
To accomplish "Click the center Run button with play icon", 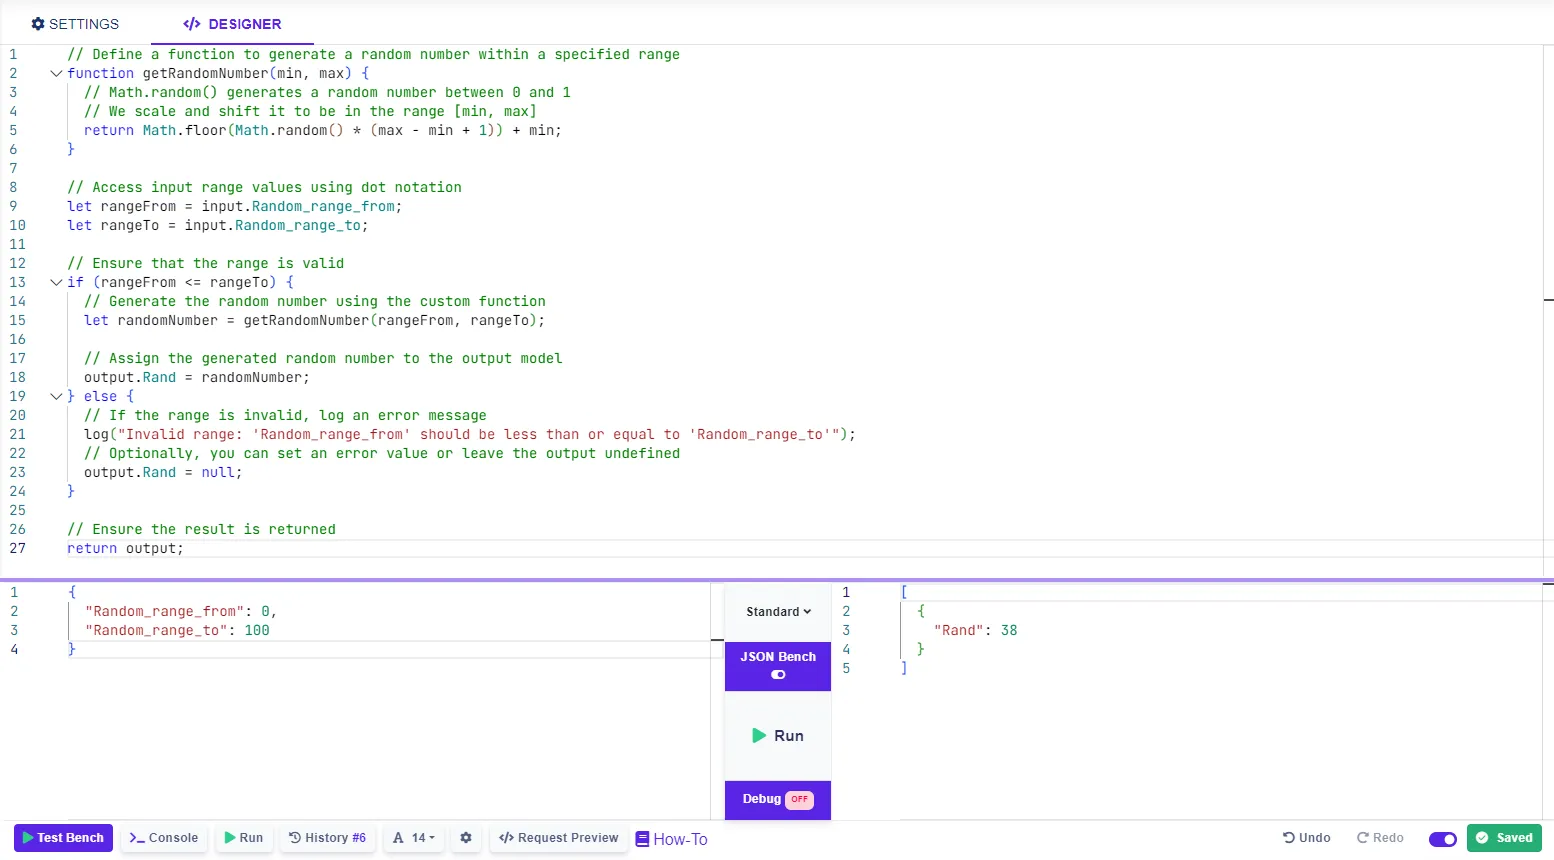I will pyautogui.click(x=778, y=736).
